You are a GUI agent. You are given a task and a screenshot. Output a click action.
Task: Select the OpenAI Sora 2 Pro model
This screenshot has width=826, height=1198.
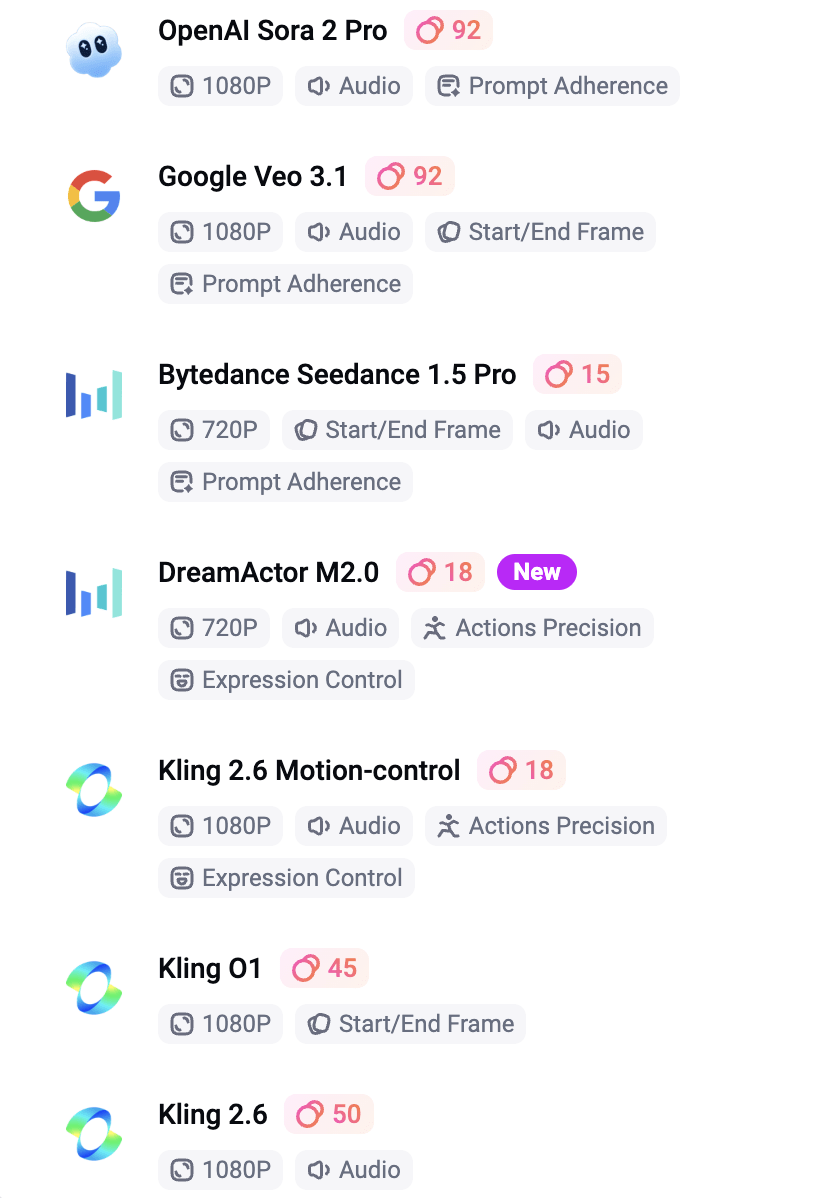tap(272, 31)
